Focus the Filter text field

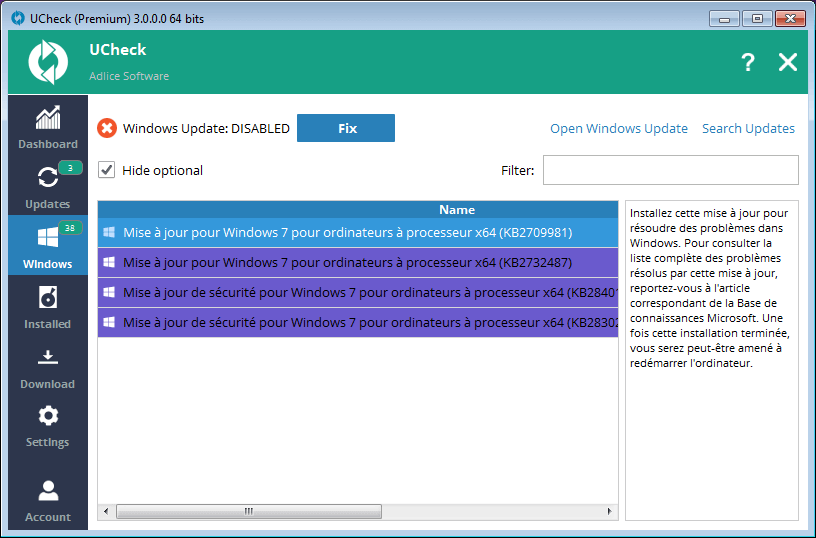coord(670,170)
